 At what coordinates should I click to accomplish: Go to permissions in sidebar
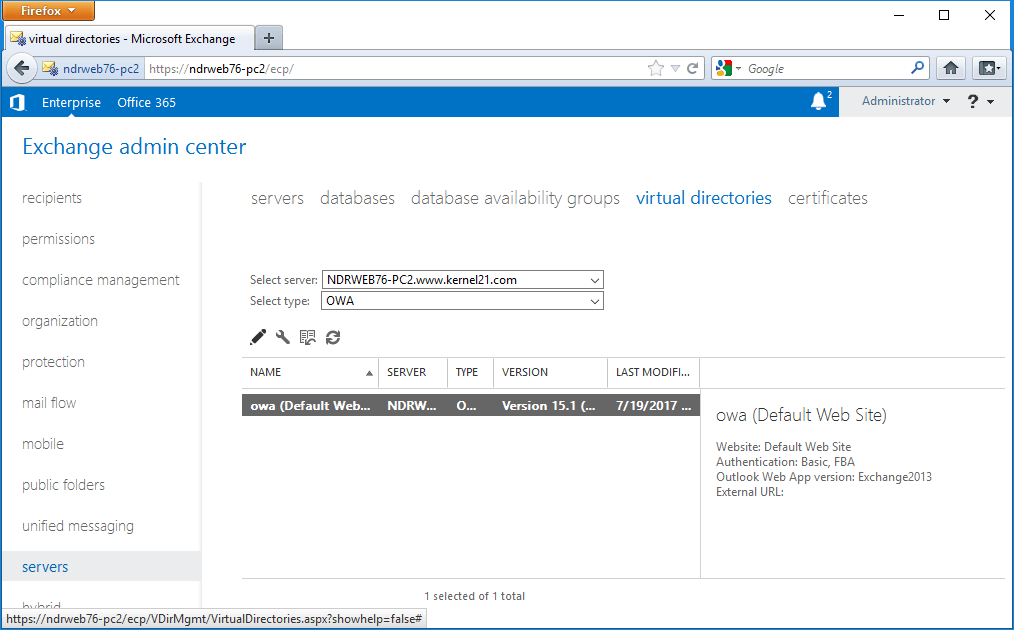pos(58,239)
